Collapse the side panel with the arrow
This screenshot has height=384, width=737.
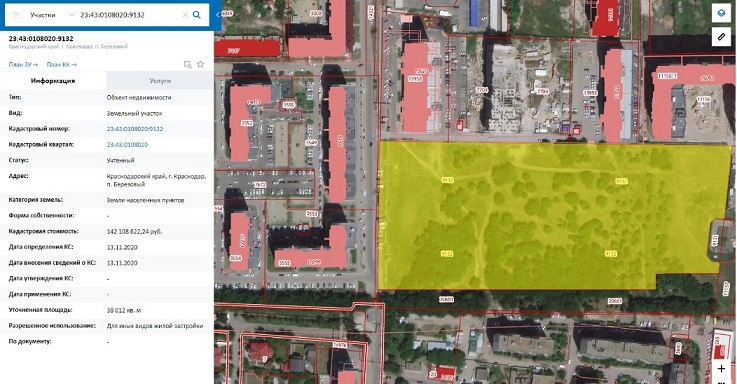218,15
